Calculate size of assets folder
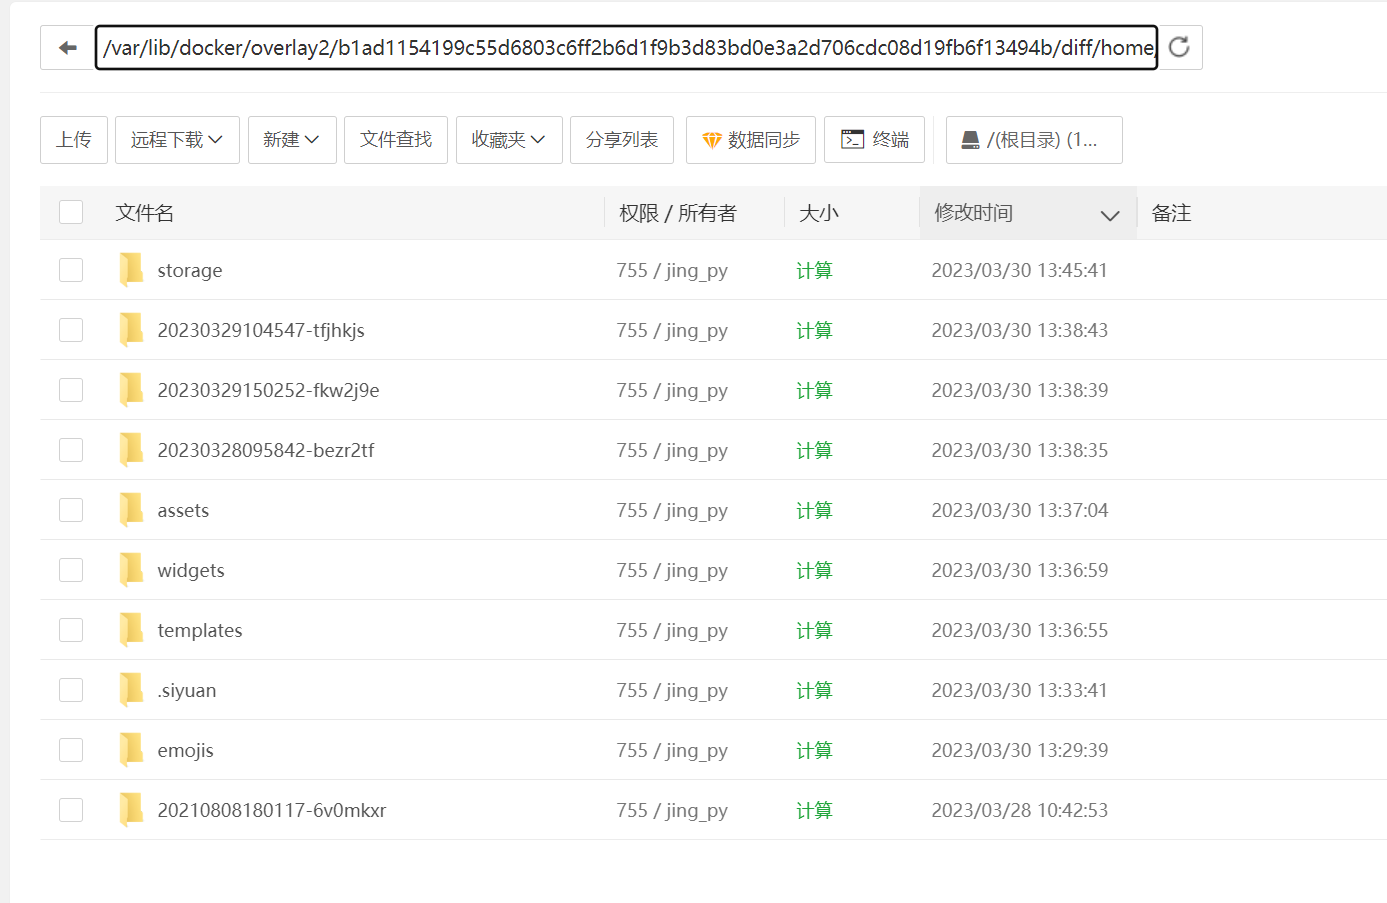The image size is (1387, 903). pyautogui.click(x=814, y=510)
